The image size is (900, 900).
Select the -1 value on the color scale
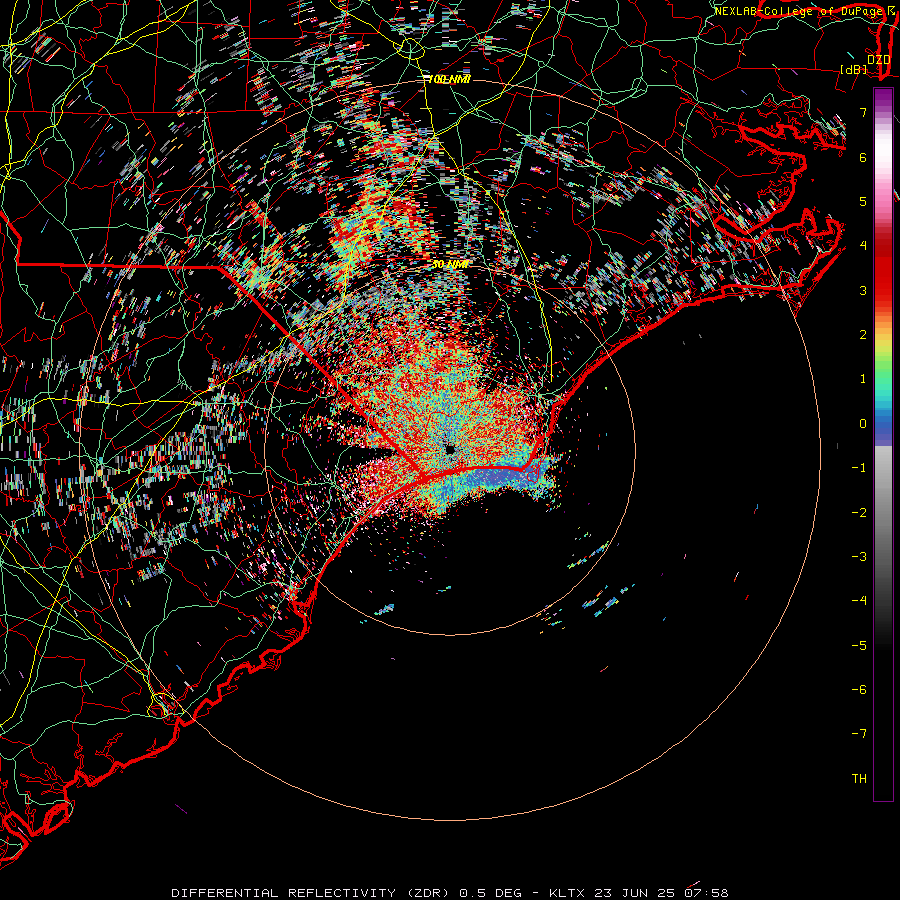point(859,467)
